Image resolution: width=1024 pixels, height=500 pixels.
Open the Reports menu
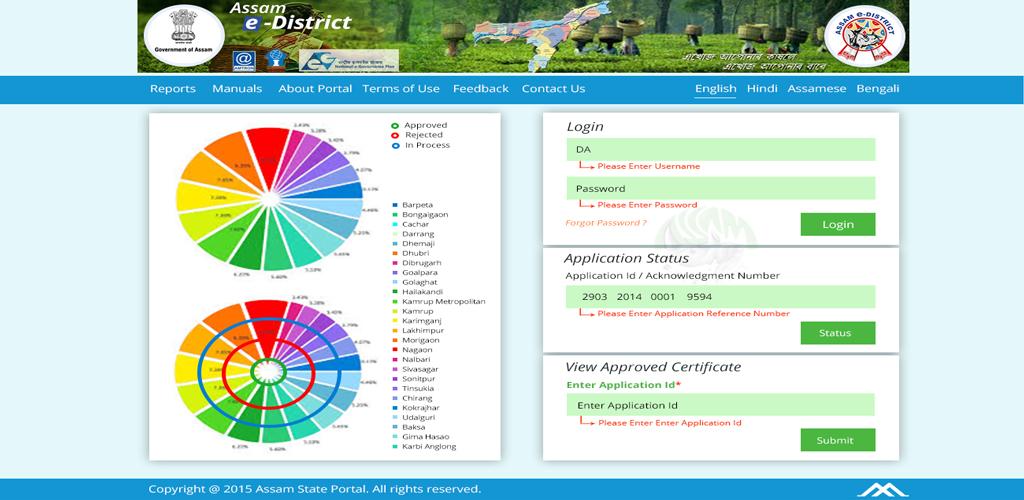click(x=172, y=89)
